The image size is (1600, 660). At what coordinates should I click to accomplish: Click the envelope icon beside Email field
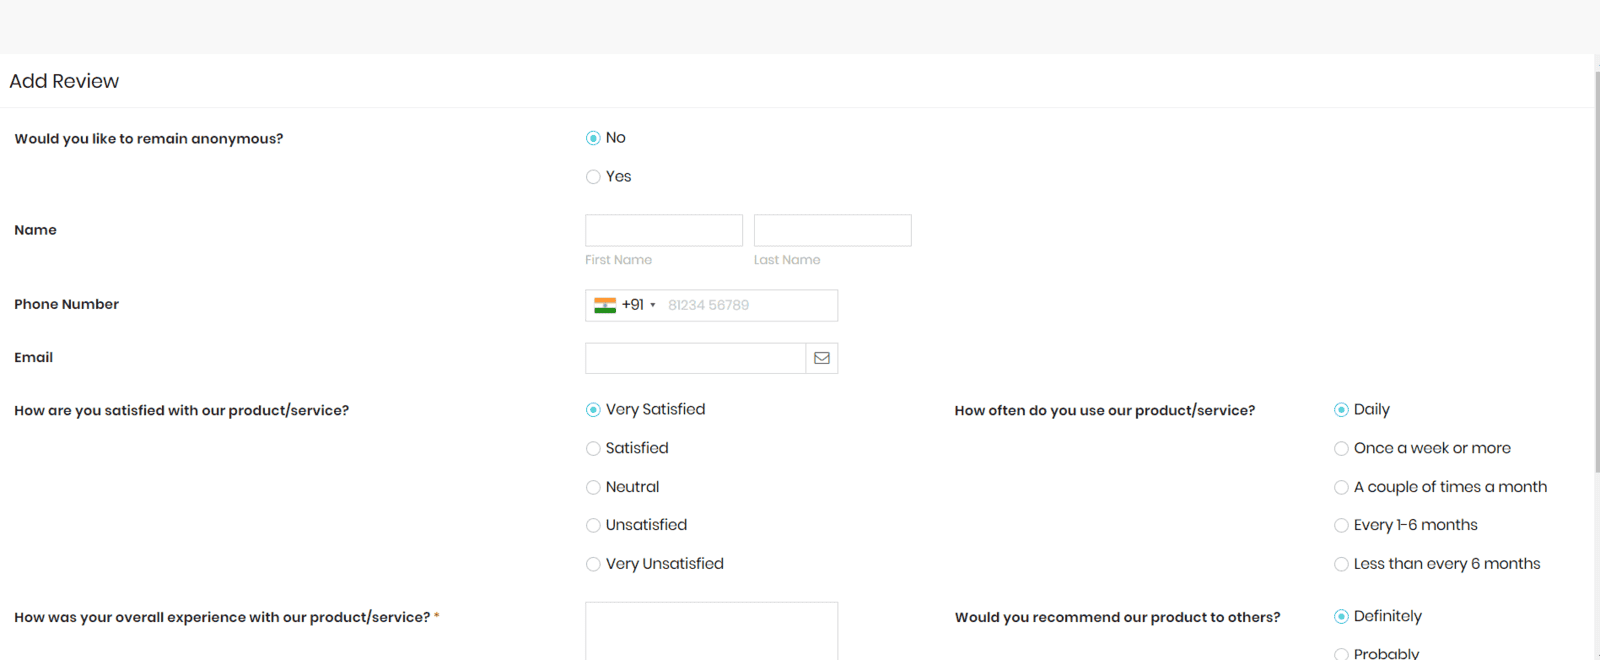pyautogui.click(x=822, y=358)
